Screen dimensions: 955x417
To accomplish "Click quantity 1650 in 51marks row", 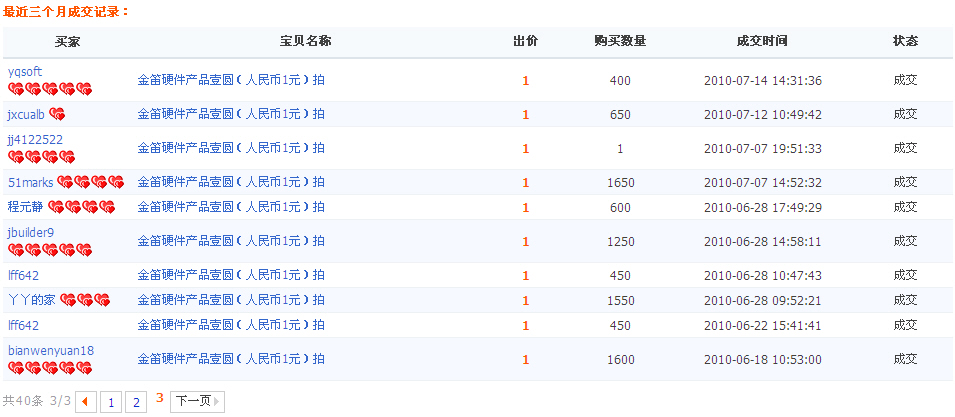I will pos(621,183).
